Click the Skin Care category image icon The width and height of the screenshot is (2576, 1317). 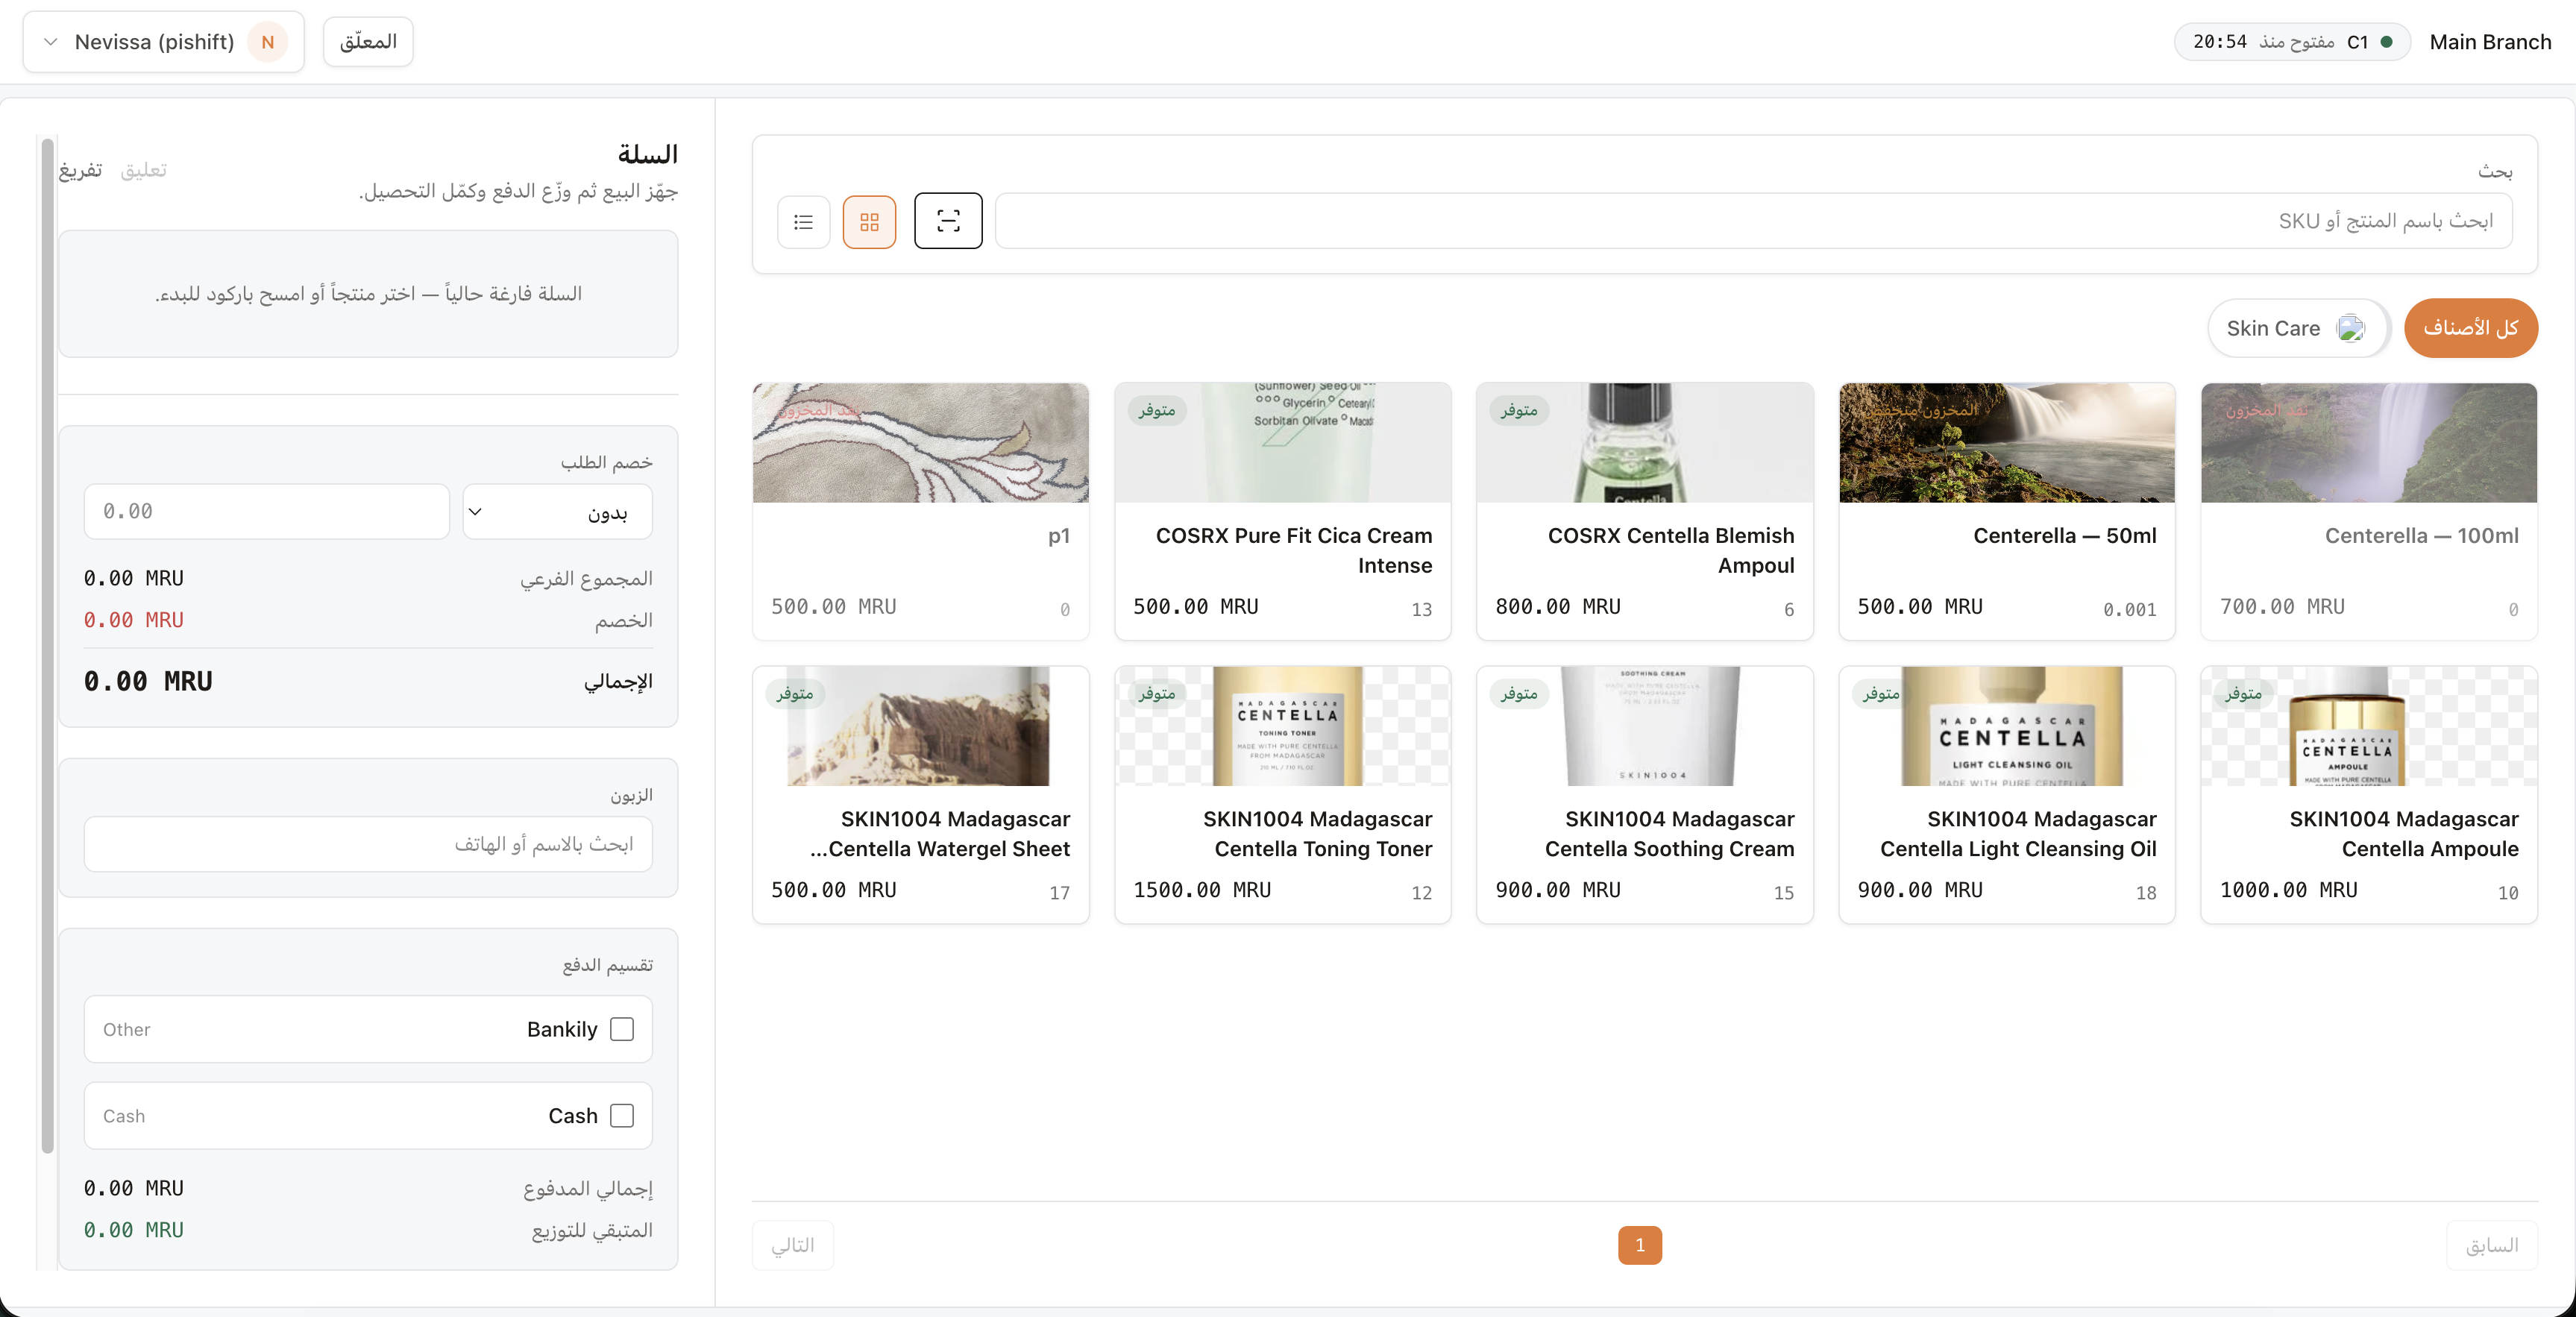2350,328
